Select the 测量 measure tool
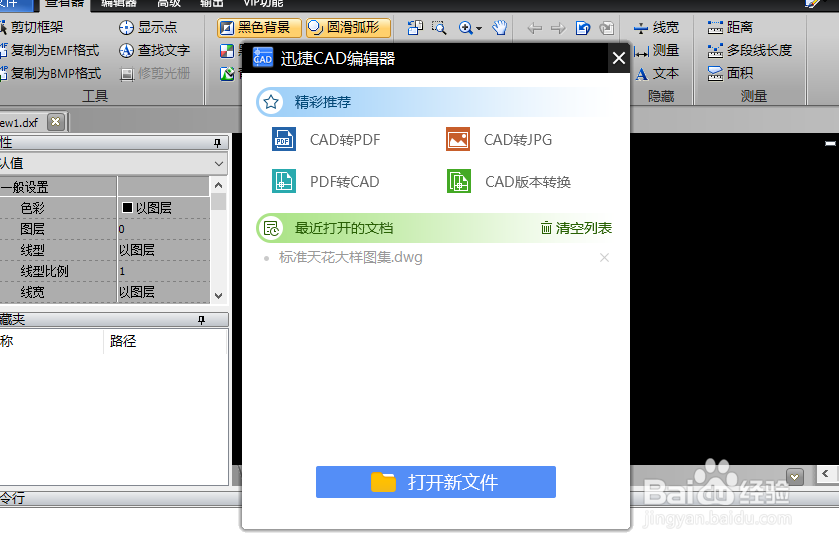The height and width of the screenshot is (547, 839). tap(656, 50)
